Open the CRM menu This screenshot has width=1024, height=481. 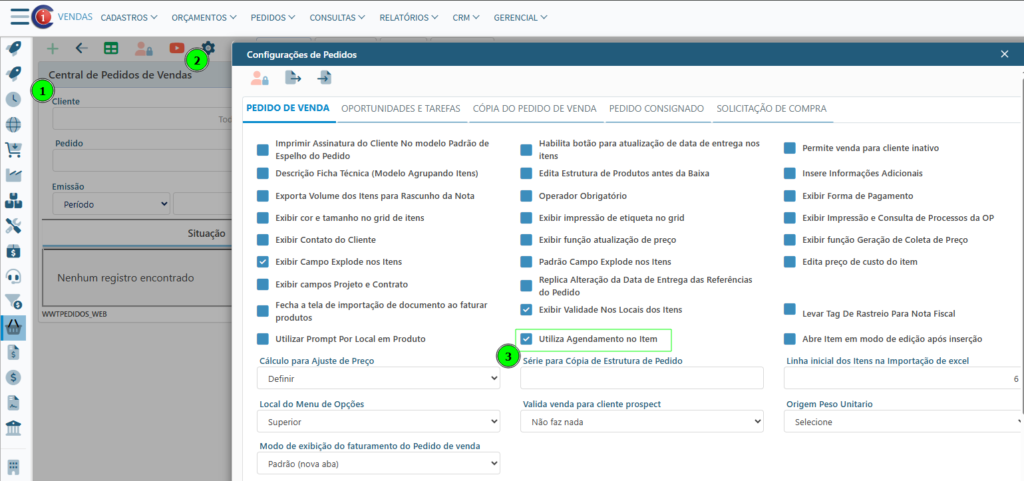(466, 18)
